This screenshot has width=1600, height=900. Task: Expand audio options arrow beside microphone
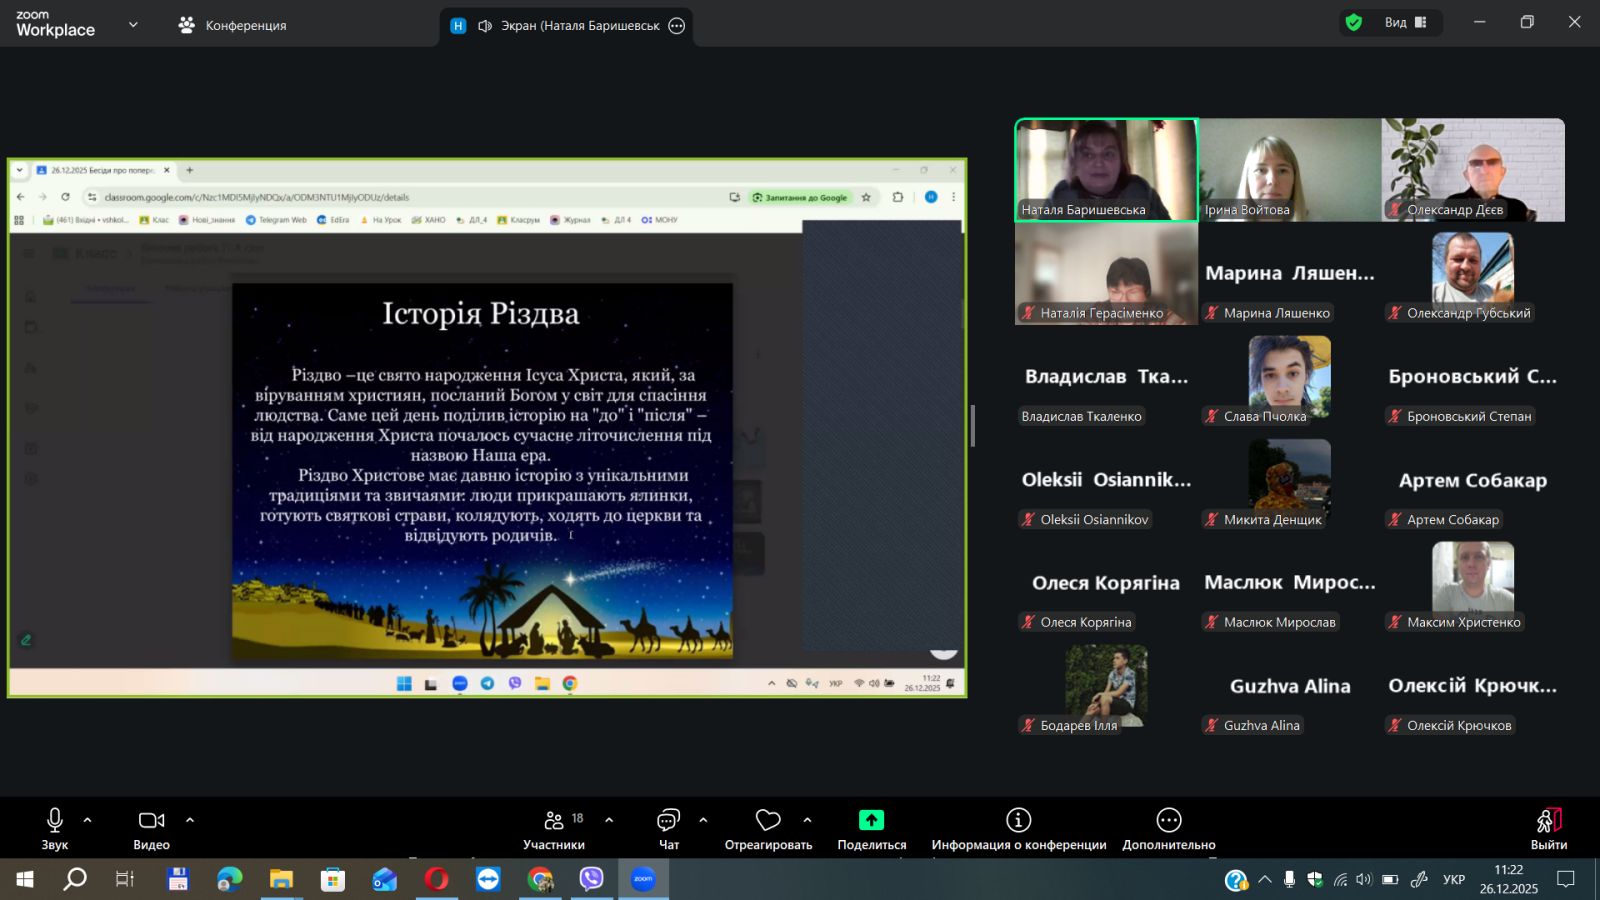point(88,820)
